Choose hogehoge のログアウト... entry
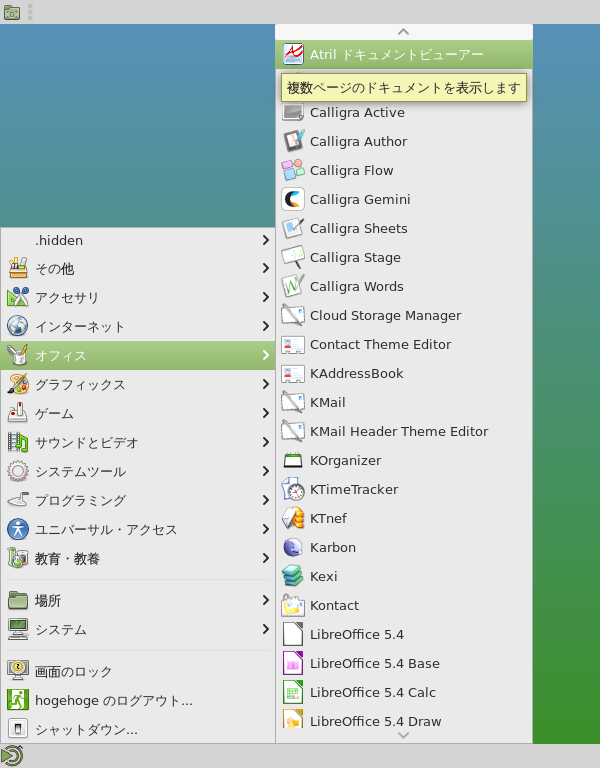The height and width of the screenshot is (768, 600). 138,700
